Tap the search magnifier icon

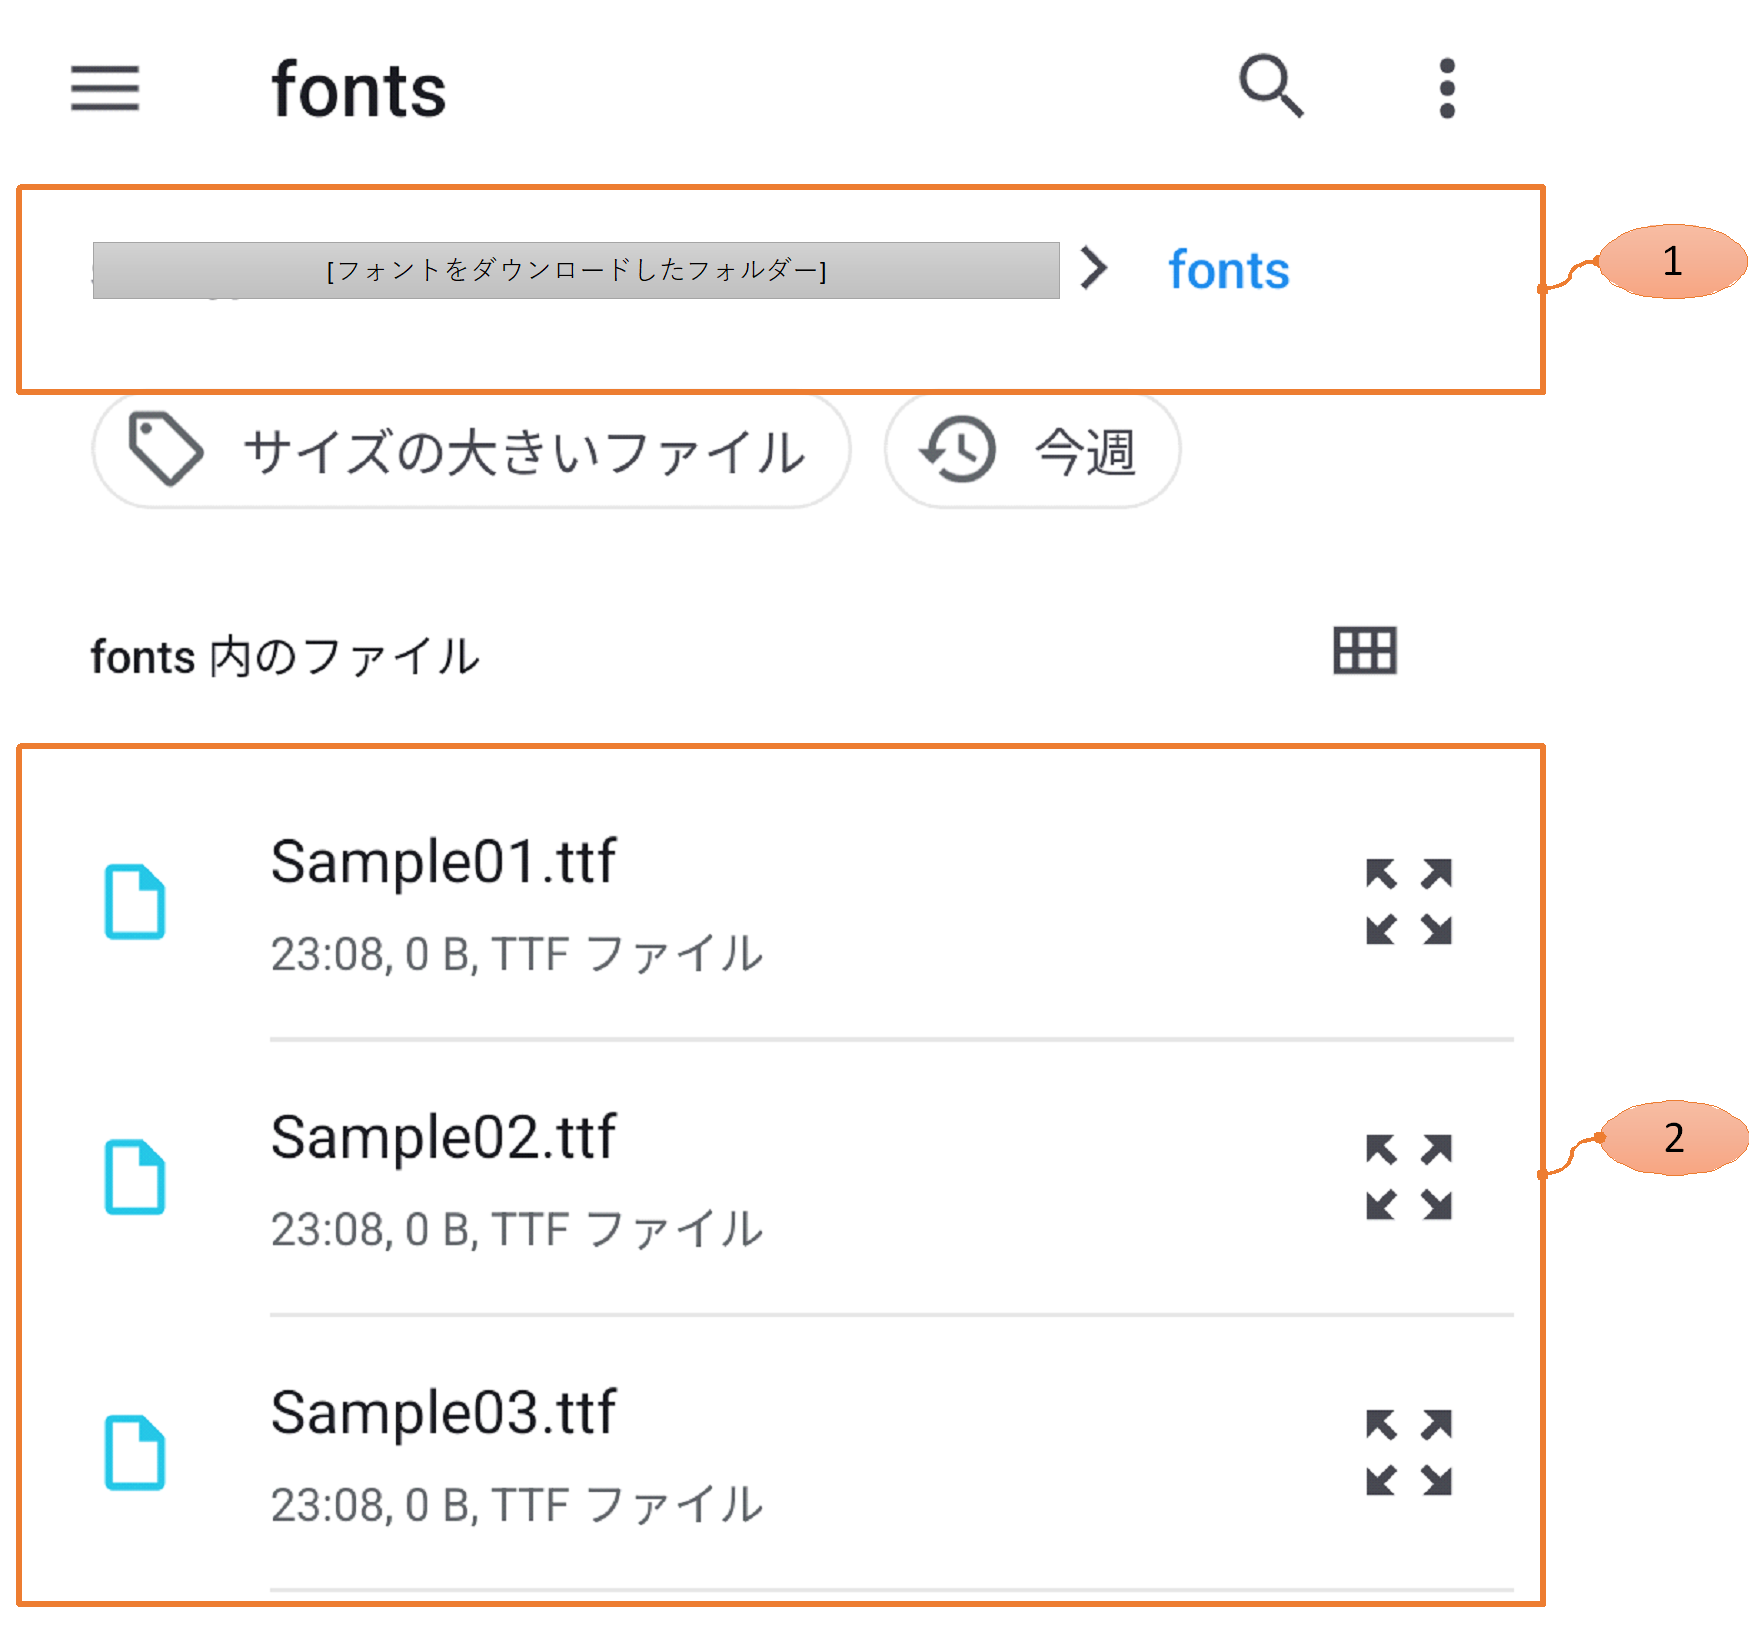click(x=1271, y=87)
